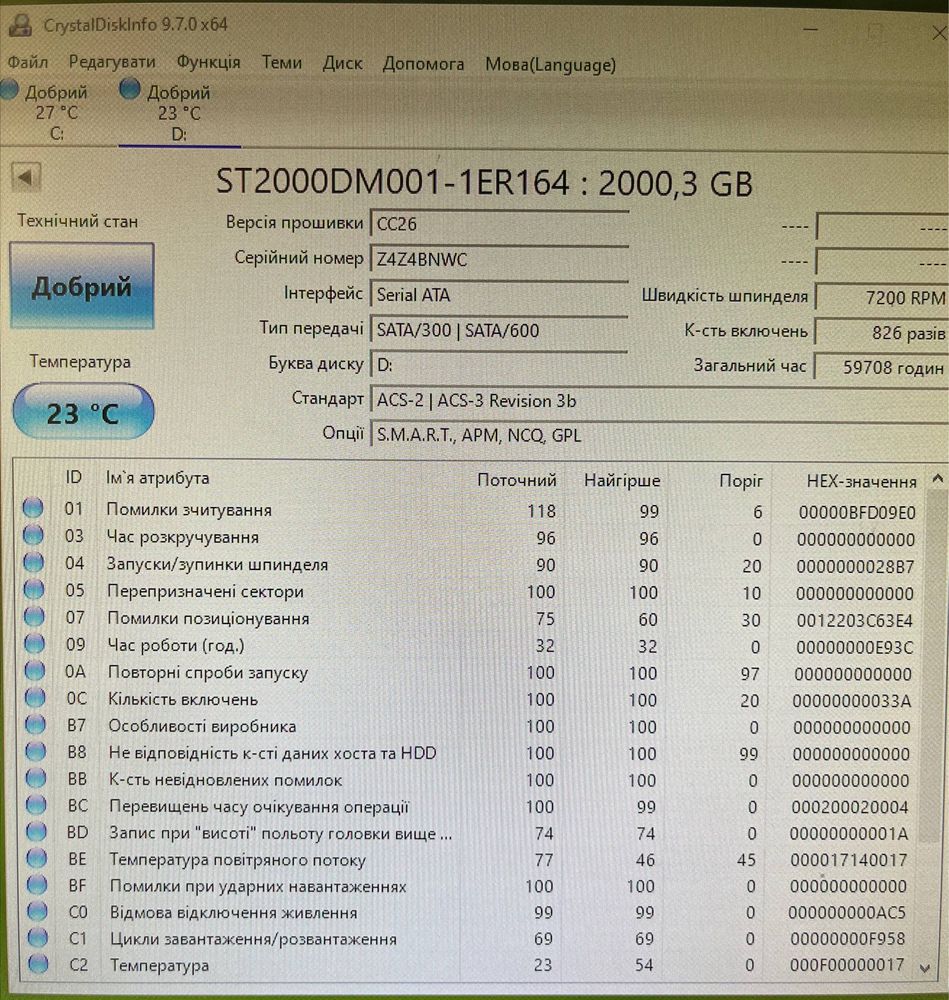Open the Допомога menu
Viewport: 949px width, 1000px height.
423,64
